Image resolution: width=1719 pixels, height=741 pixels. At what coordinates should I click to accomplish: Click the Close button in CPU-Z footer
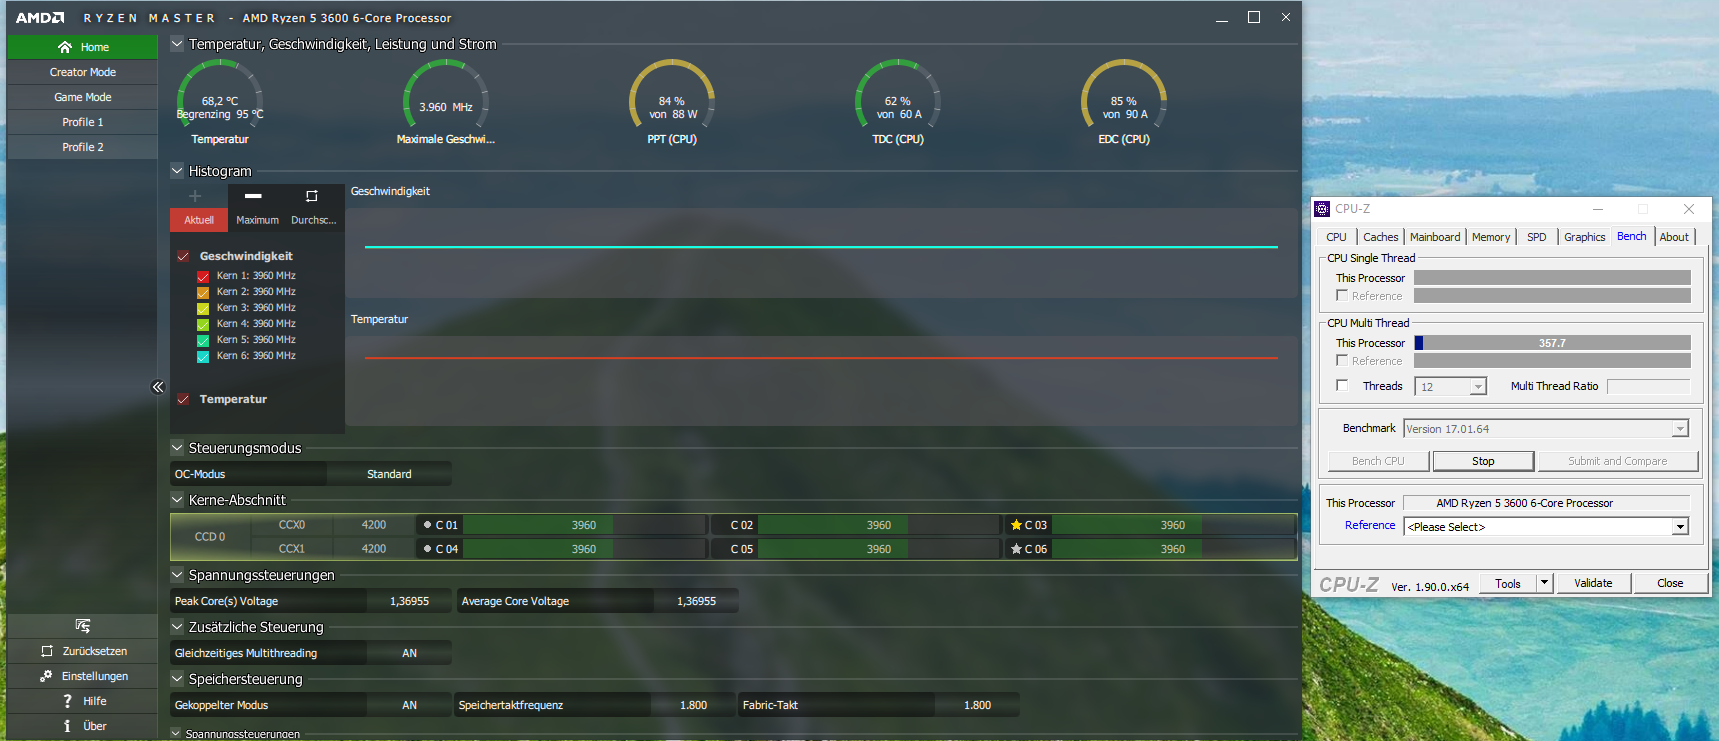1670,583
